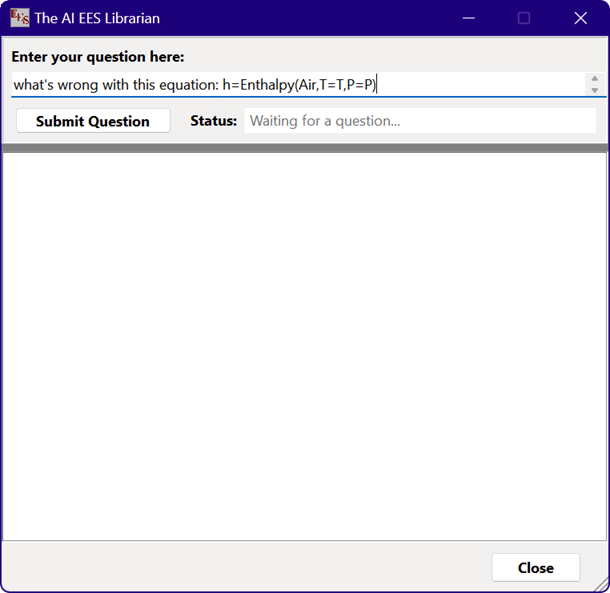Click the disabled maximize window button

(x=523, y=18)
